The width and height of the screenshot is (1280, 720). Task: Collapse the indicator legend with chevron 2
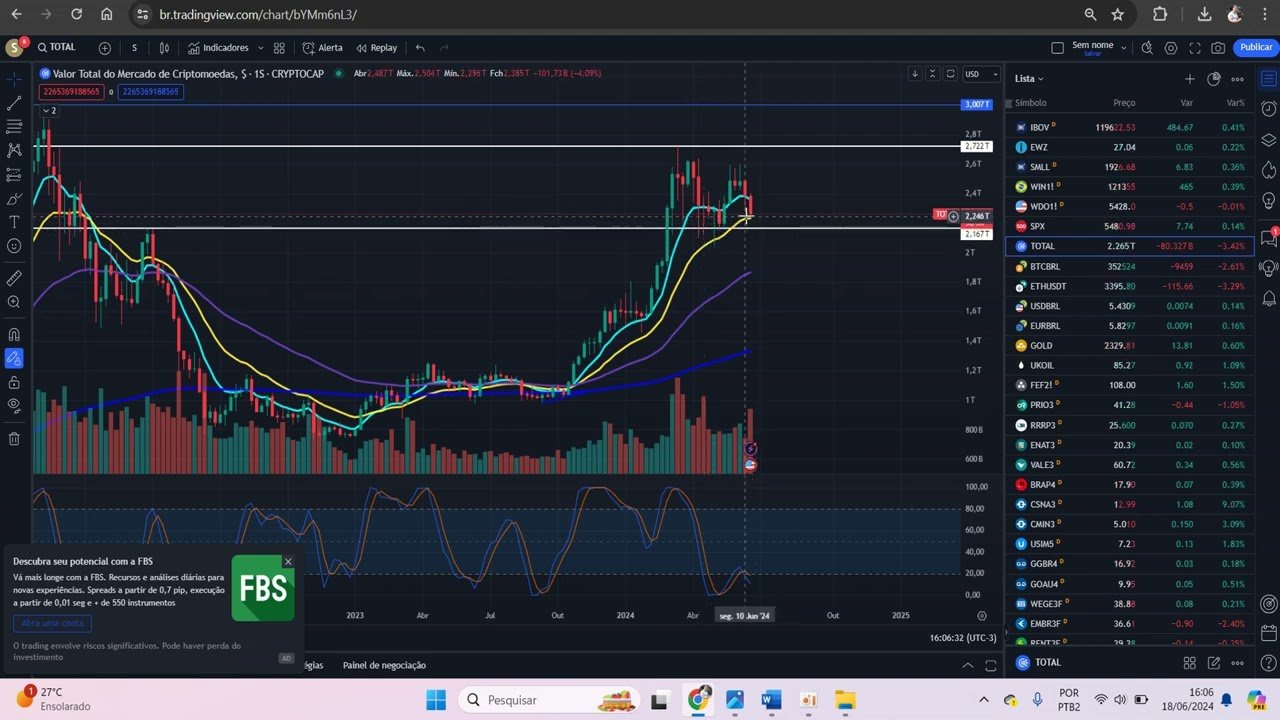pos(48,110)
